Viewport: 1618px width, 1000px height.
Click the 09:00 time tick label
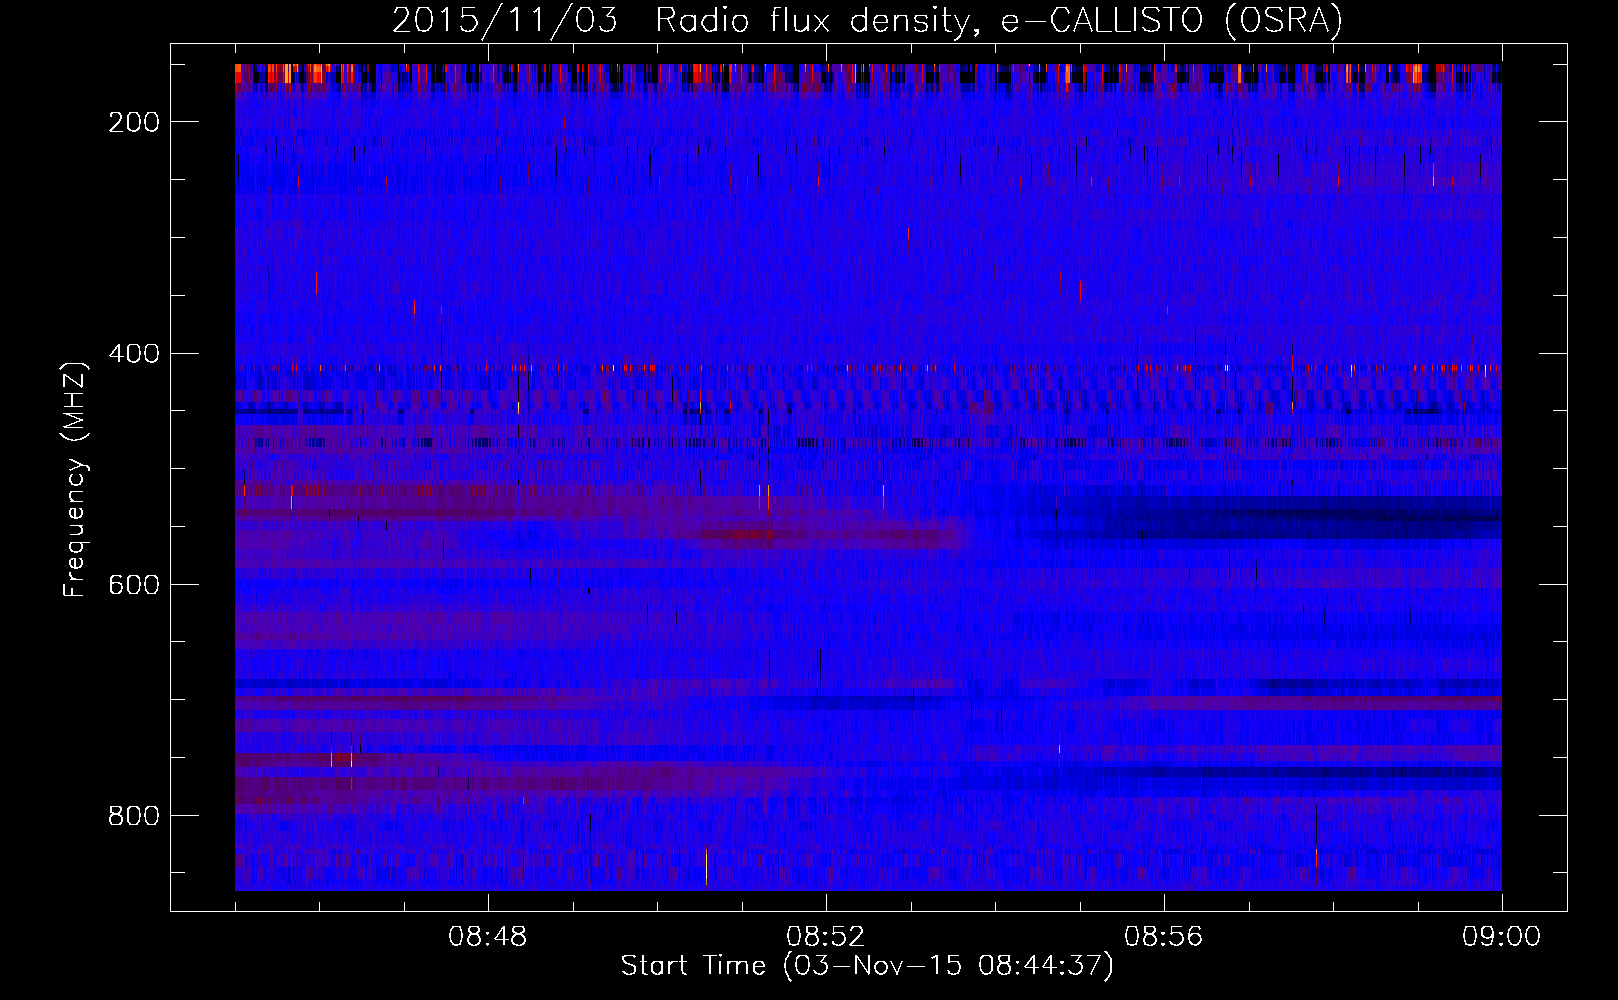pyautogui.click(x=1502, y=937)
